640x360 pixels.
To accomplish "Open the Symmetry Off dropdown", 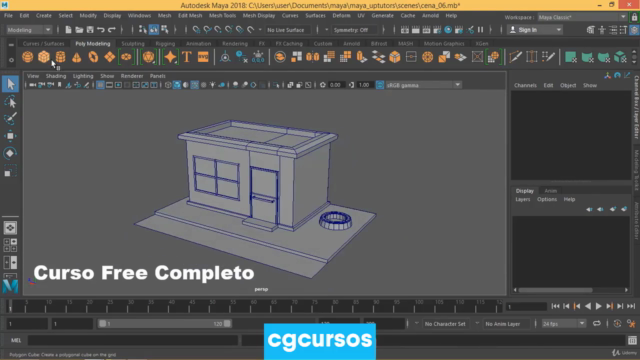I will click(354, 30).
